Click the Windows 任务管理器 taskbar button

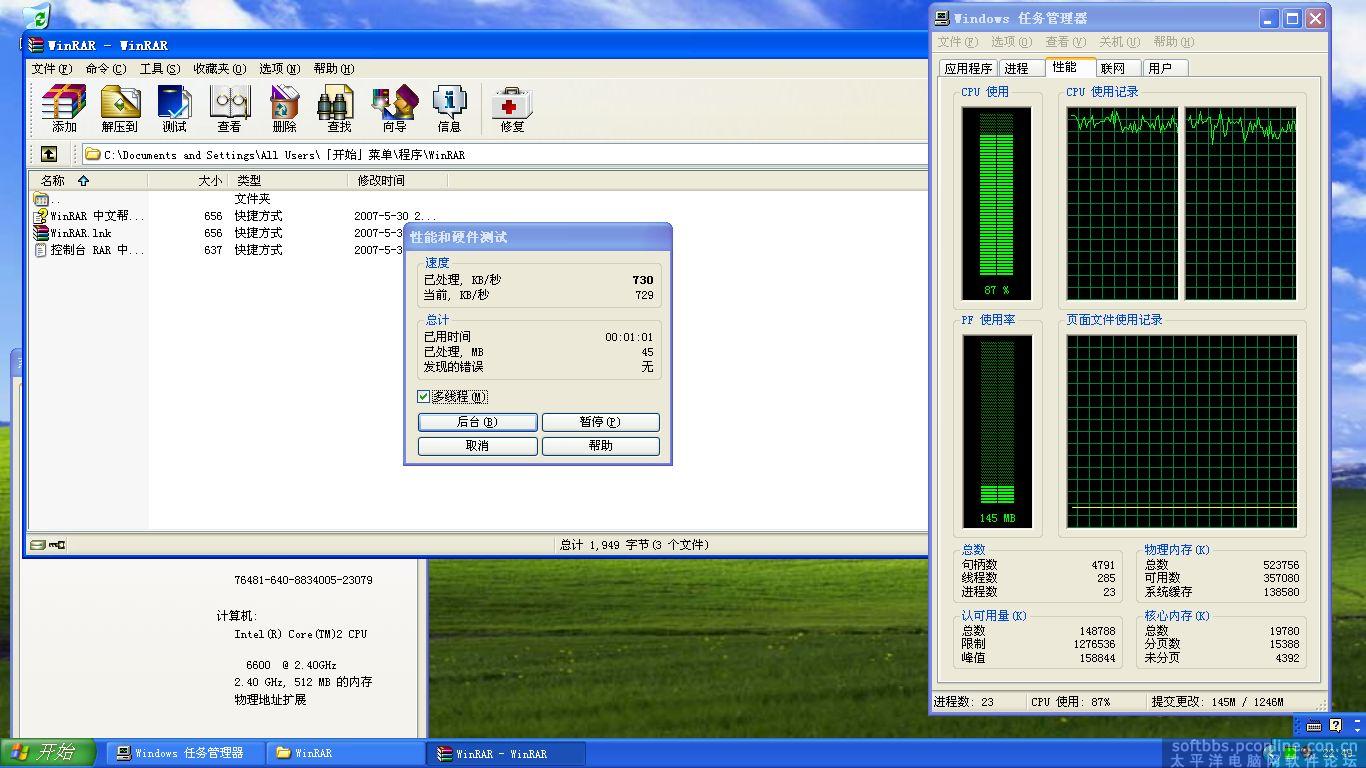(x=186, y=753)
